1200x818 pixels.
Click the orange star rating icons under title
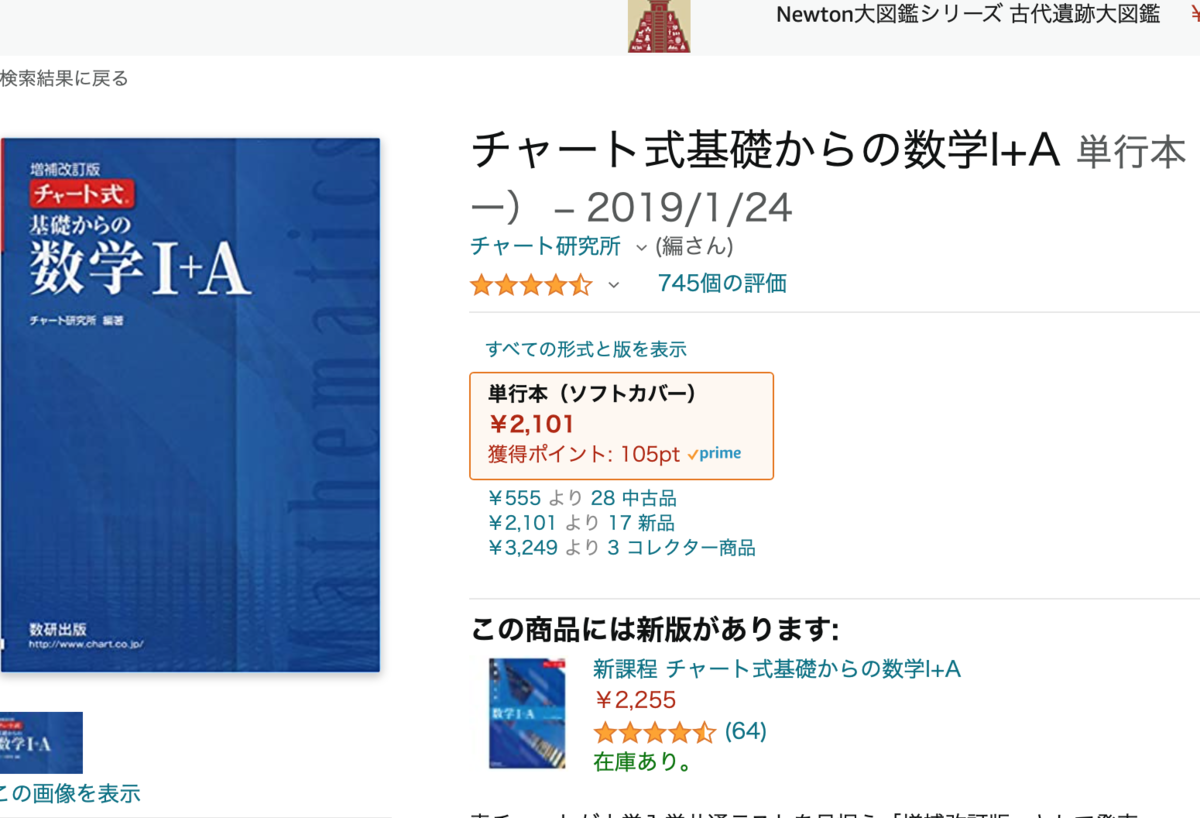(x=531, y=285)
